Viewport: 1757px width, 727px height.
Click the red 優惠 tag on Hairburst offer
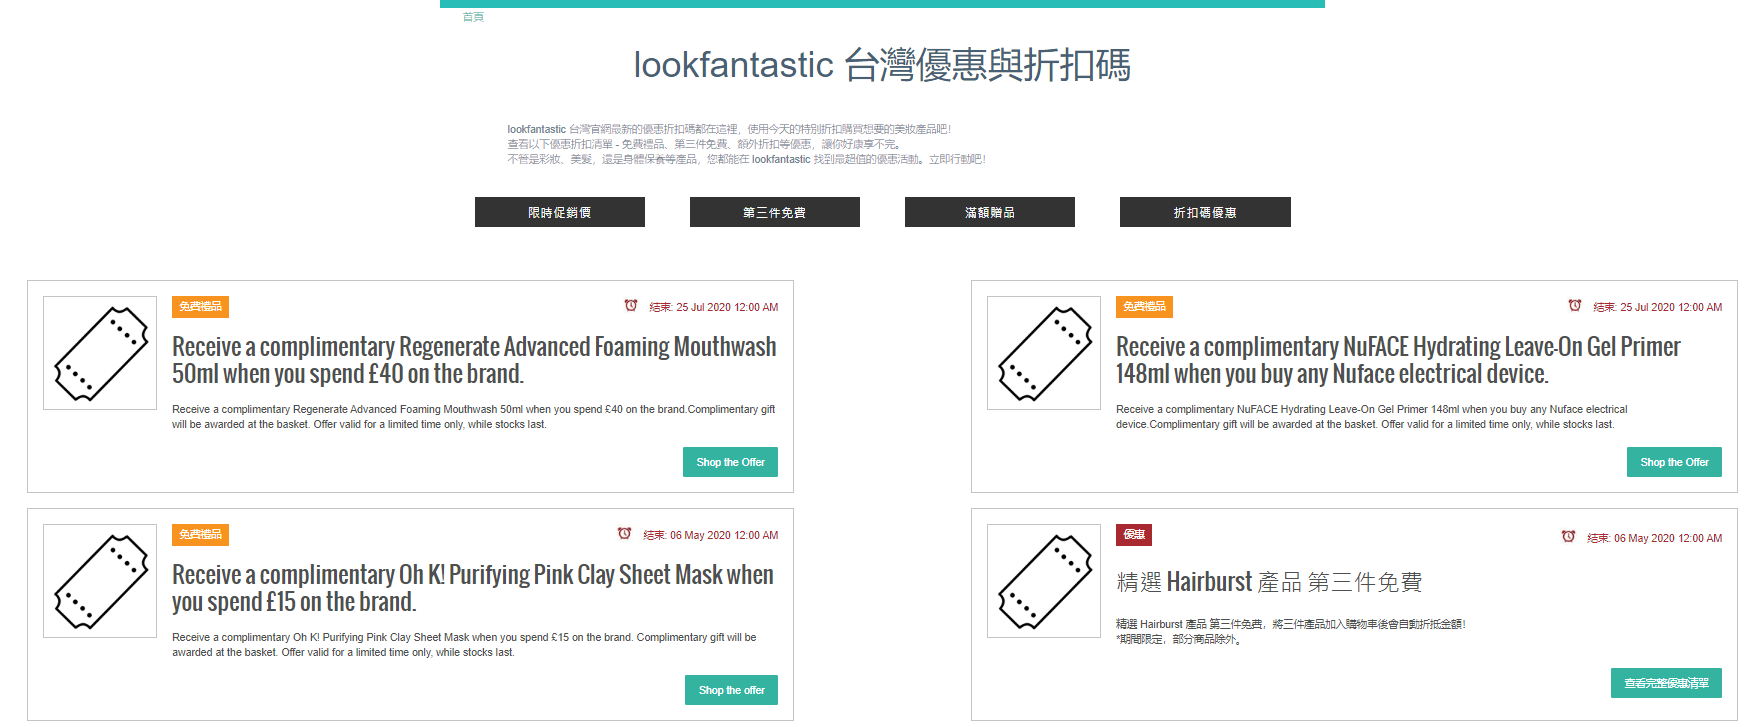pyautogui.click(x=1134, y=535)
